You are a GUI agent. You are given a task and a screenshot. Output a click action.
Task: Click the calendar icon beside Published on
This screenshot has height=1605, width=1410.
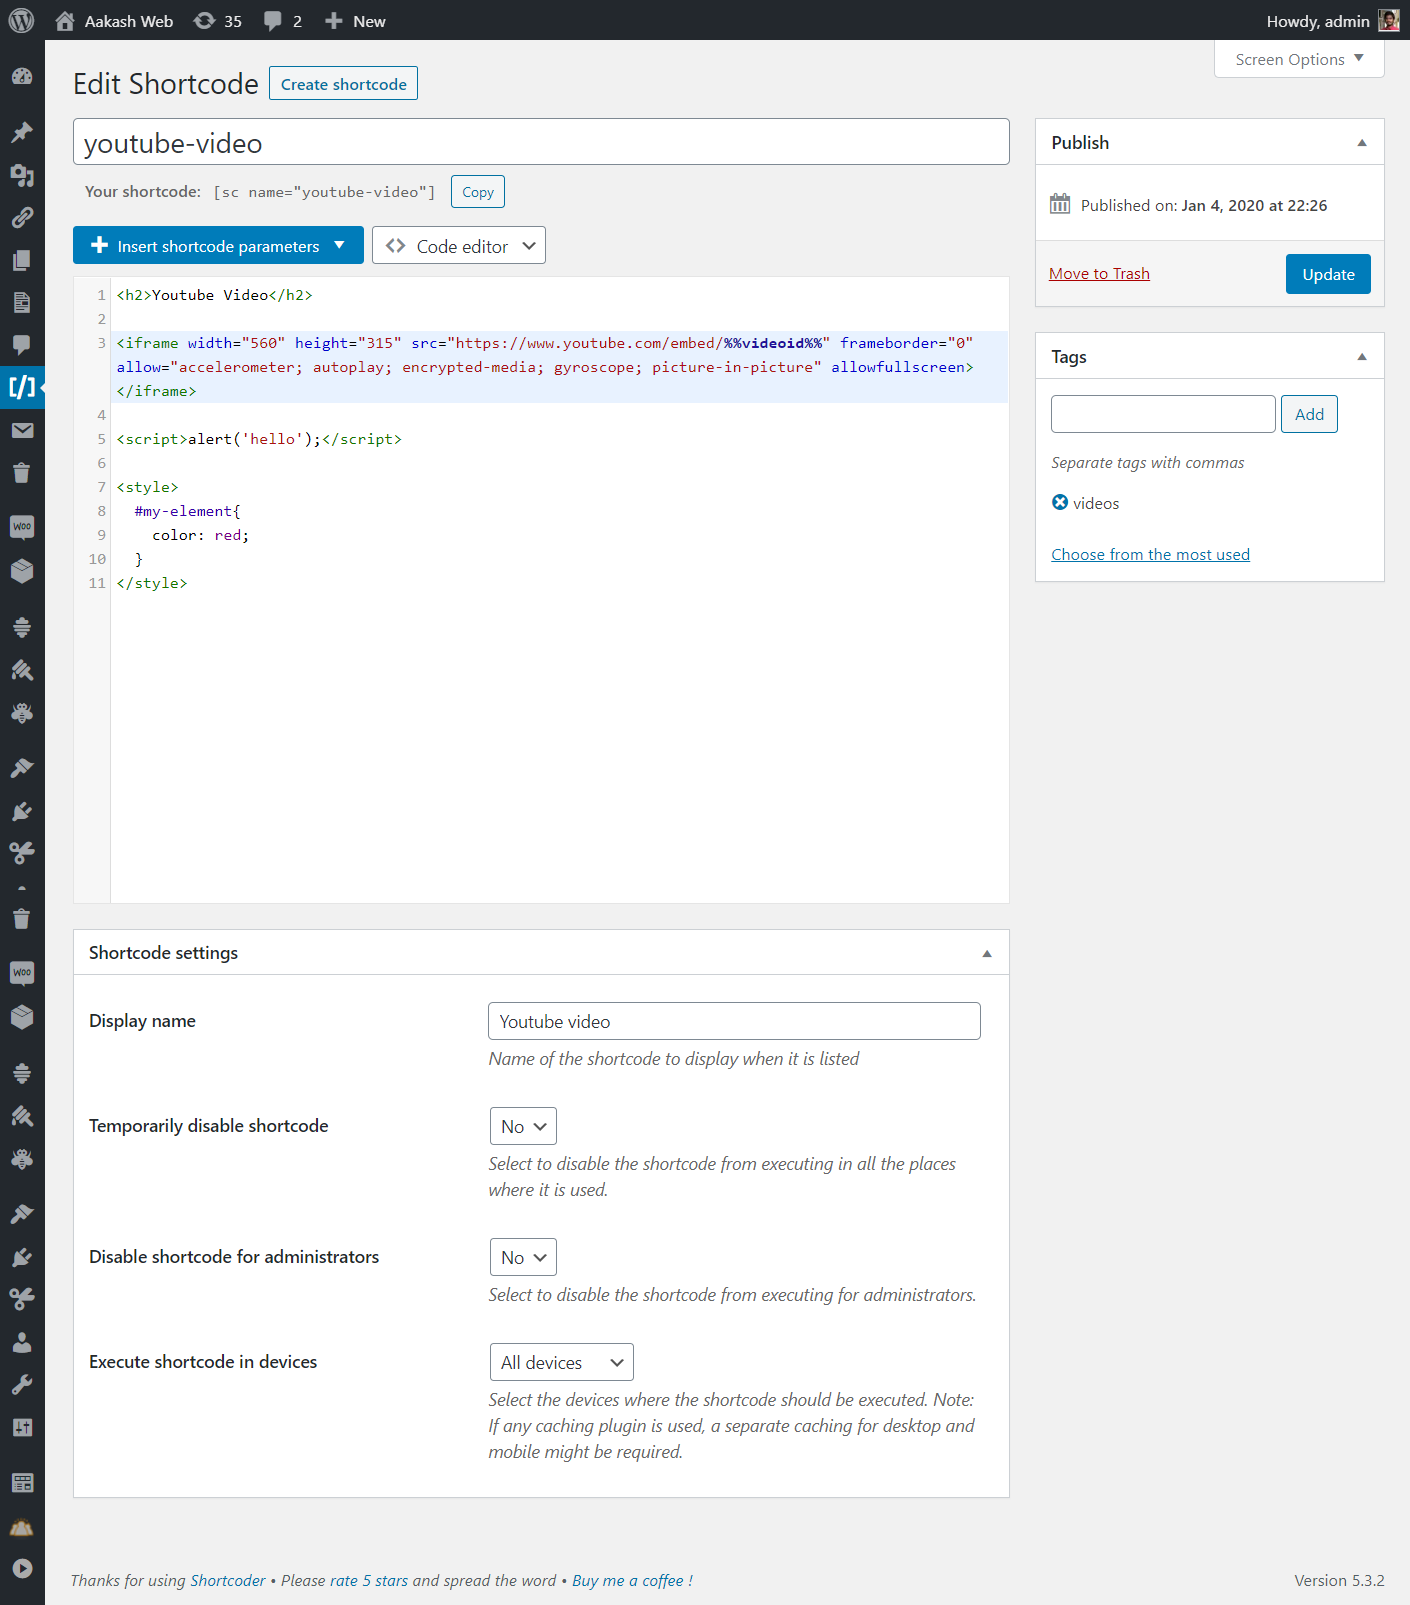pyautogui.click(x=1060, y=204)
